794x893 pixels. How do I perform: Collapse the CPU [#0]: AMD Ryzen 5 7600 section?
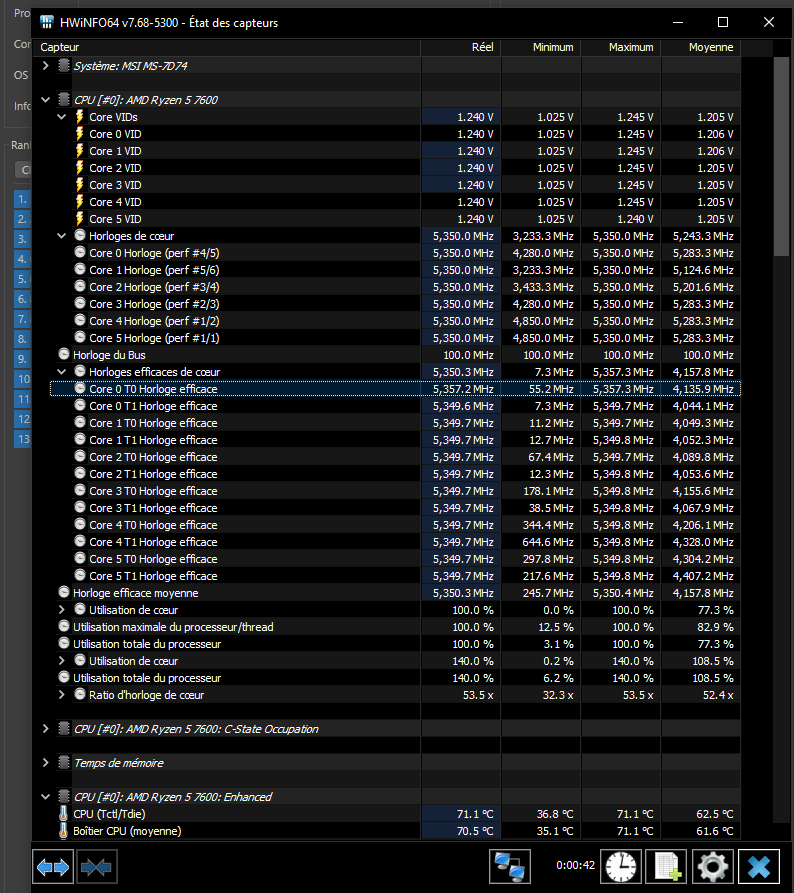(x=46, y=100)
